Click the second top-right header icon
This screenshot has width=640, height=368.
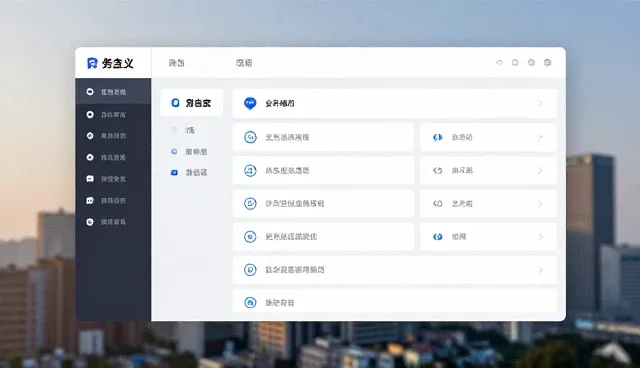click(515, 62)
